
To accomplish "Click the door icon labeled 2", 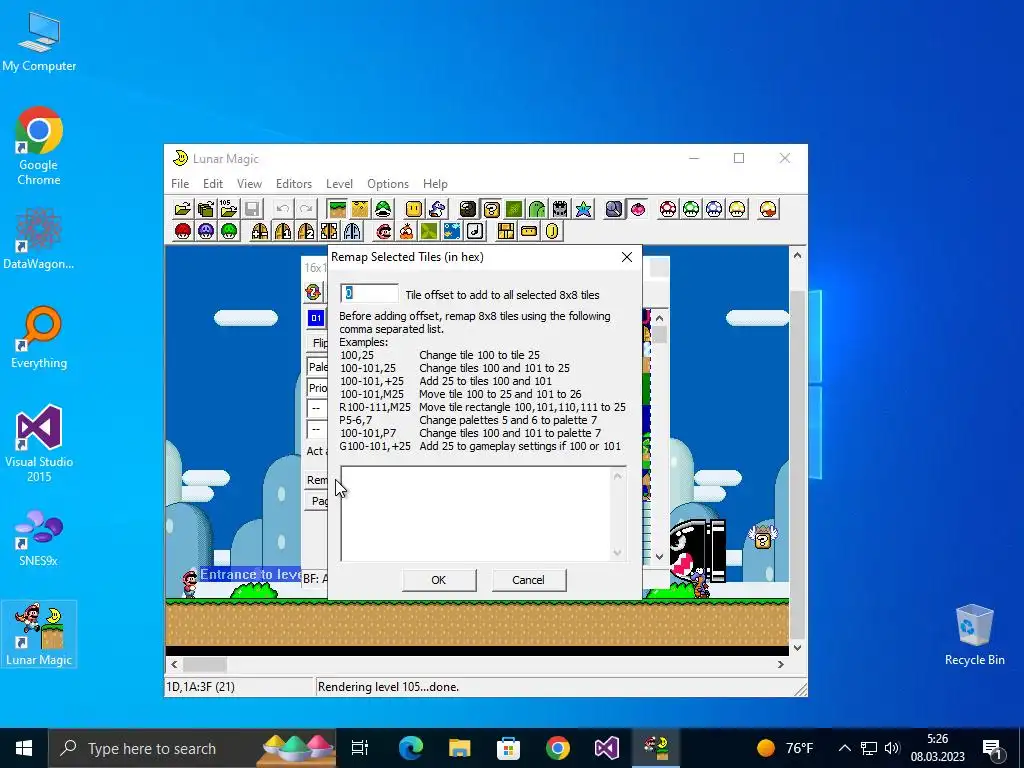I will tap(306, 231).
